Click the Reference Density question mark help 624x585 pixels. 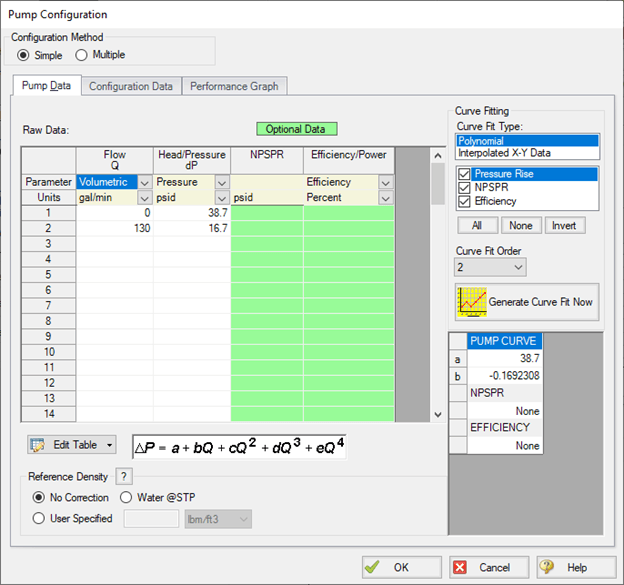pos(125,476)
